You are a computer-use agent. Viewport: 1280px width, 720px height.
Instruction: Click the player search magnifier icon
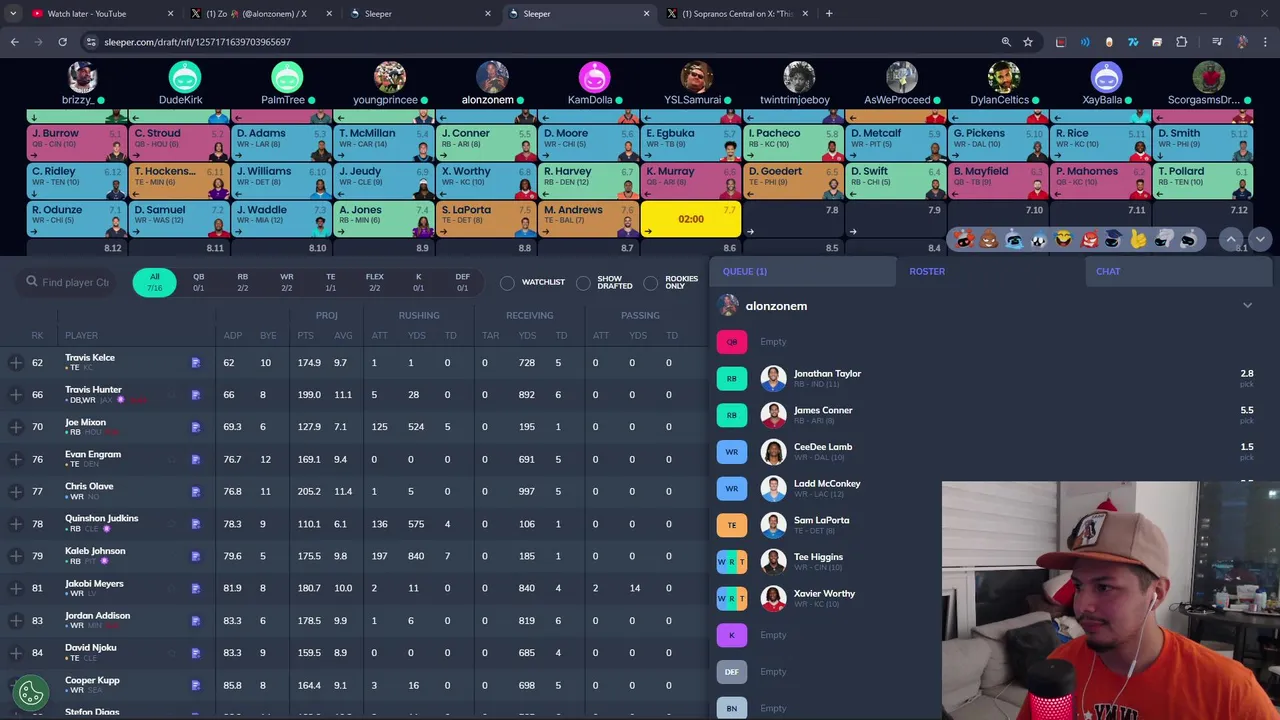click(32, 282)
